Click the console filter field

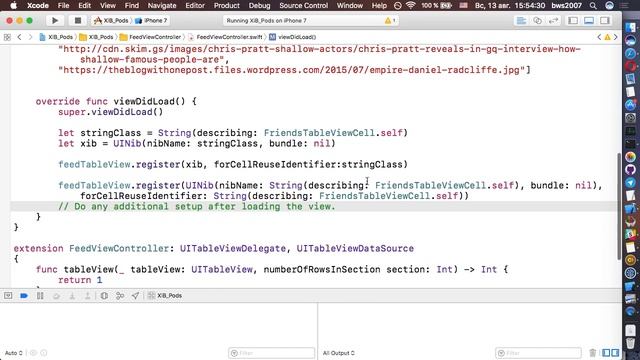point(538,353)
